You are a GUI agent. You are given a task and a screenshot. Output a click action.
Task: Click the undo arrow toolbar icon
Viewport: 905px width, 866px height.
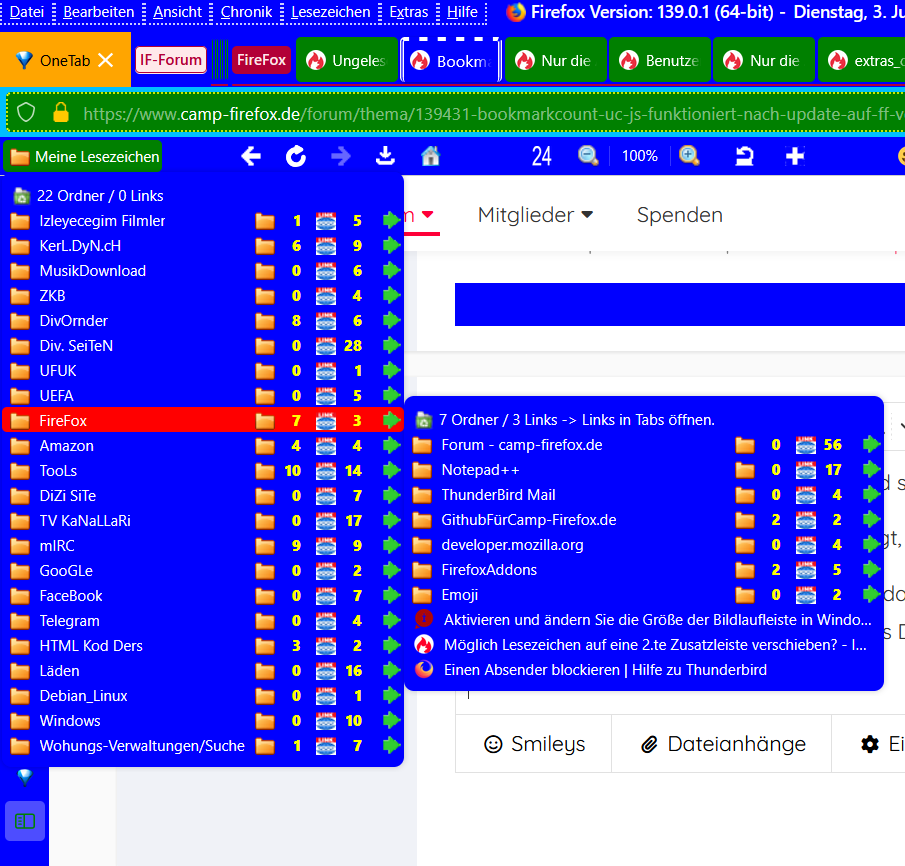[x=745, y=156]
